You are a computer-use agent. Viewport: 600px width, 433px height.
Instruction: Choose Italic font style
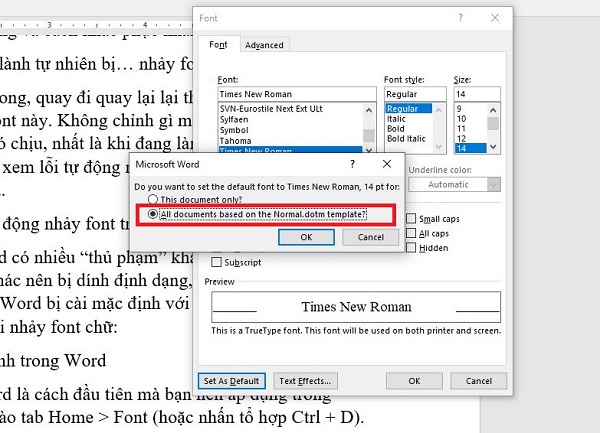(409, 119)
